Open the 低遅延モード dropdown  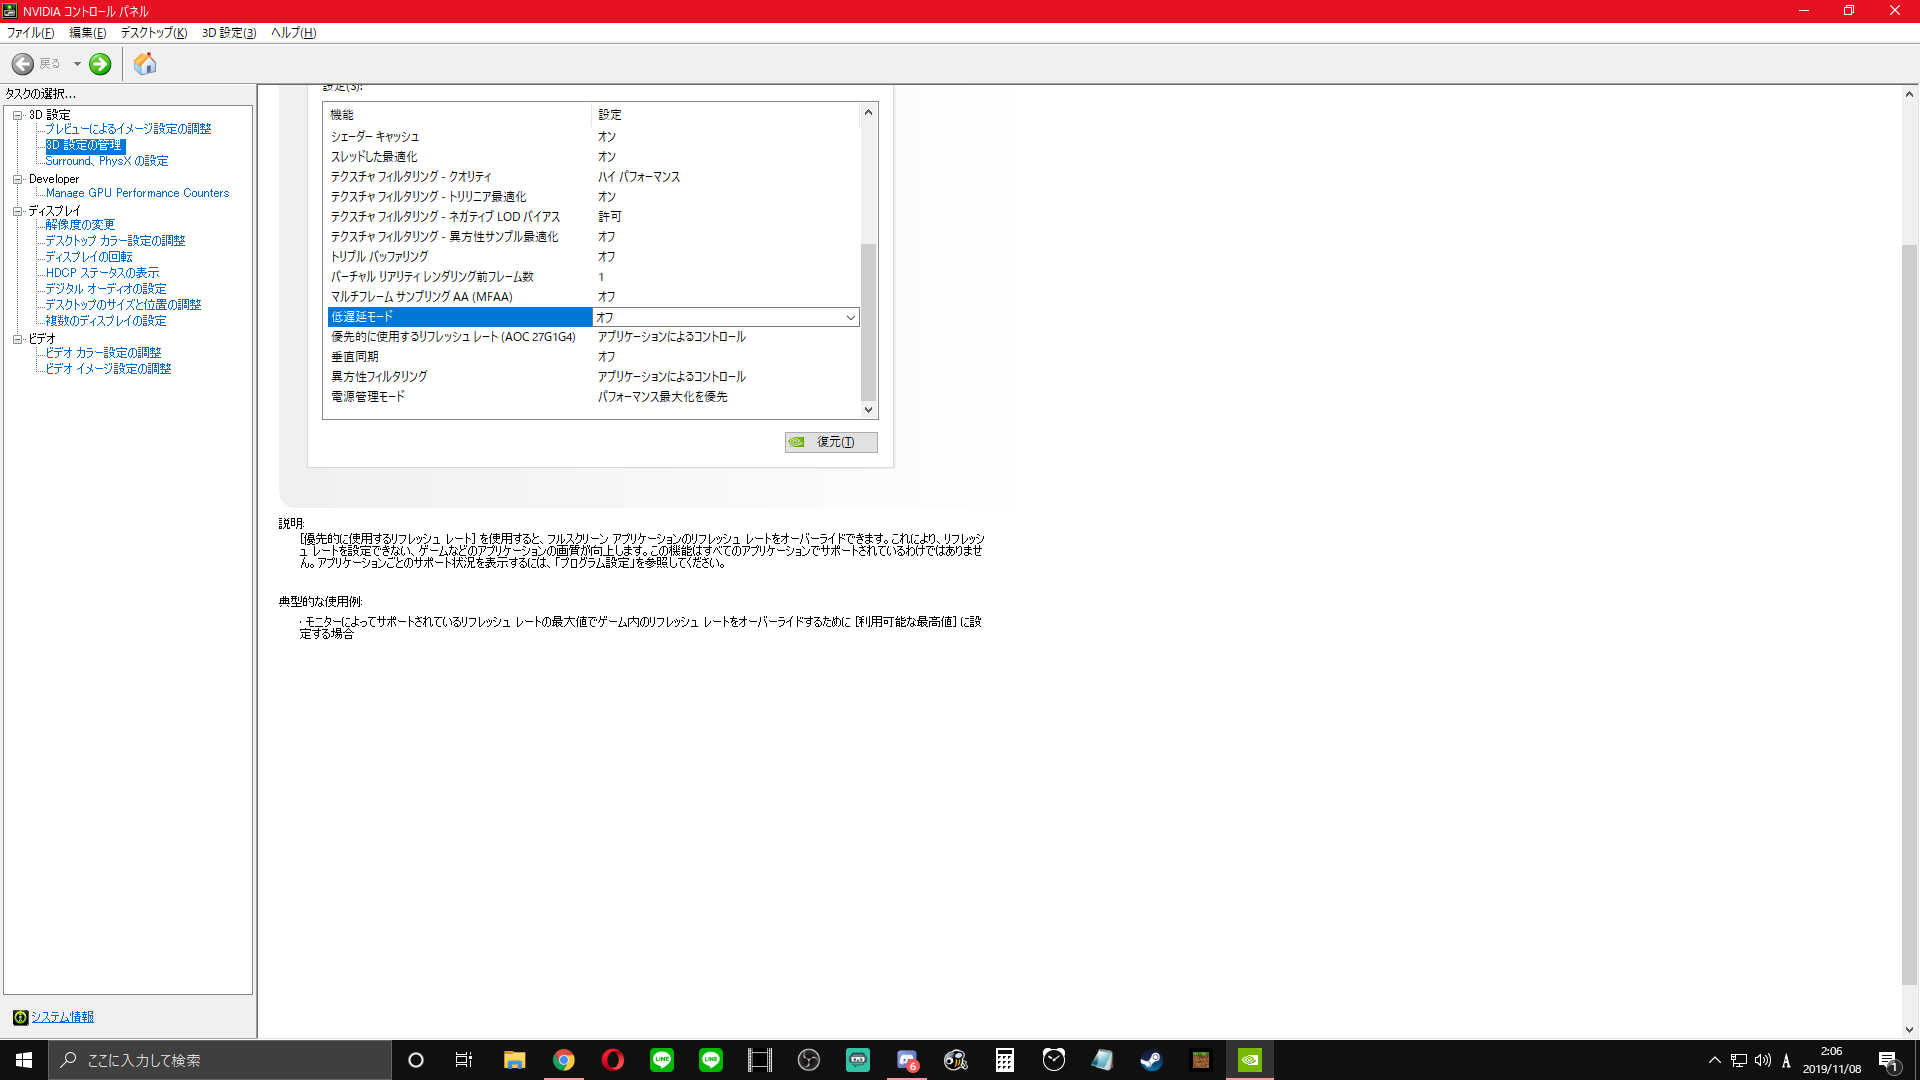pos(850,317)
